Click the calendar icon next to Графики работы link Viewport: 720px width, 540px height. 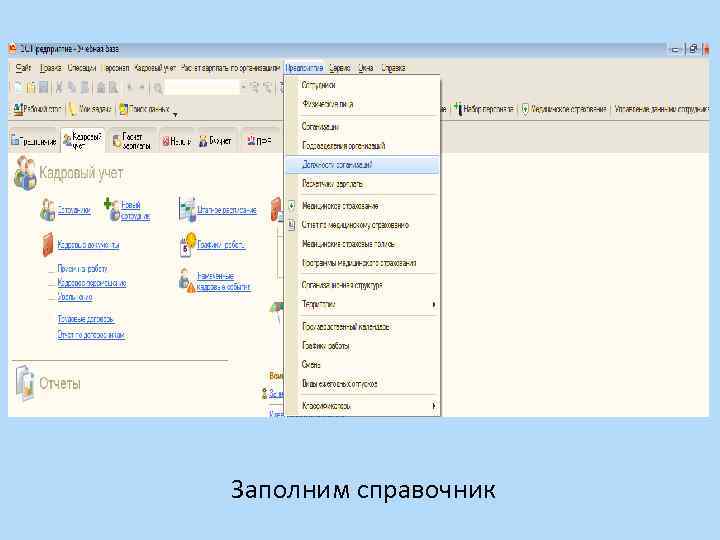click(x=187, y=245)
